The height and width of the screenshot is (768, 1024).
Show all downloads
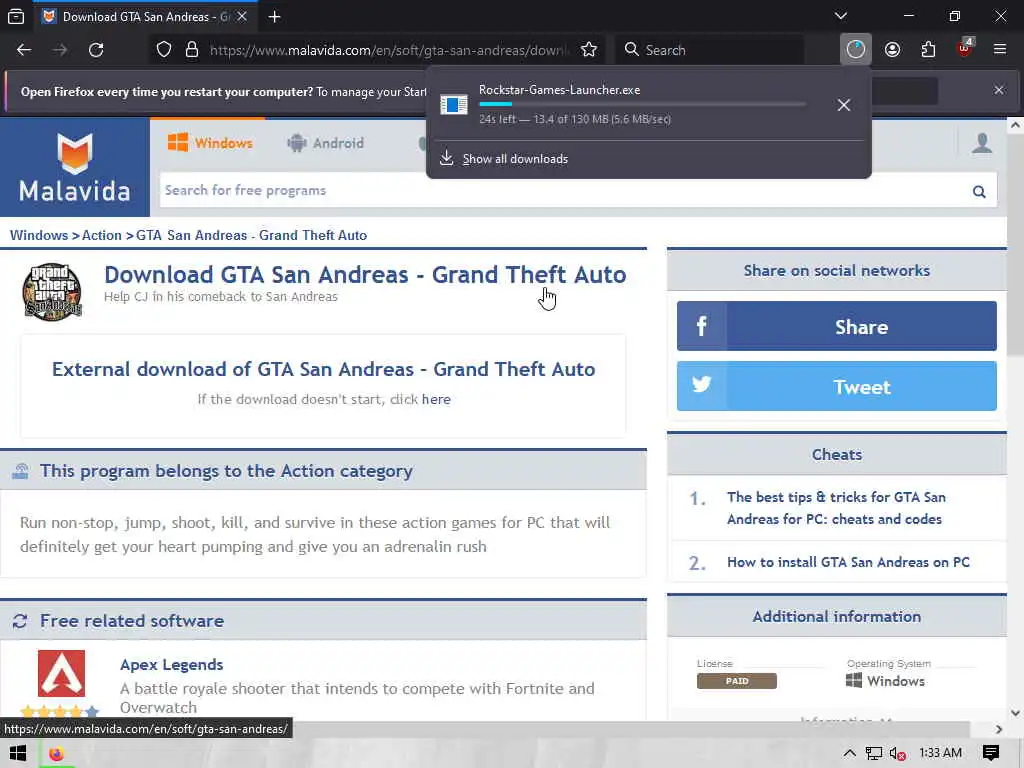pyautogui.click(x=515, y=159)
